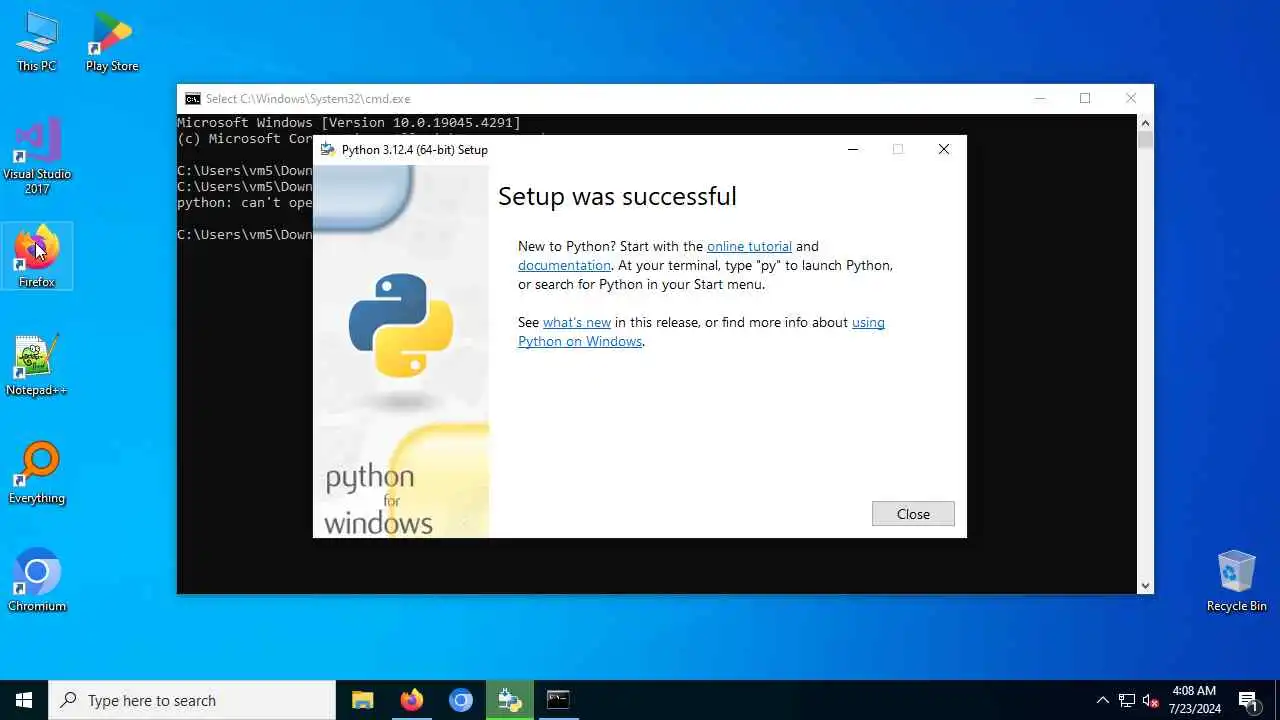
Task: Open Firefox from the taskbar
Action: pos(412,700)
